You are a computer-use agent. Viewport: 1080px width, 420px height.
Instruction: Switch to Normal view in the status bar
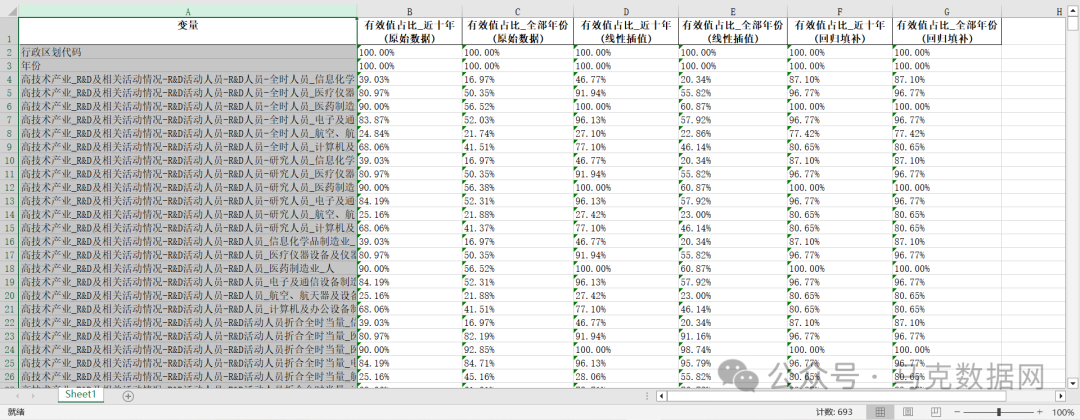(880, 412)
